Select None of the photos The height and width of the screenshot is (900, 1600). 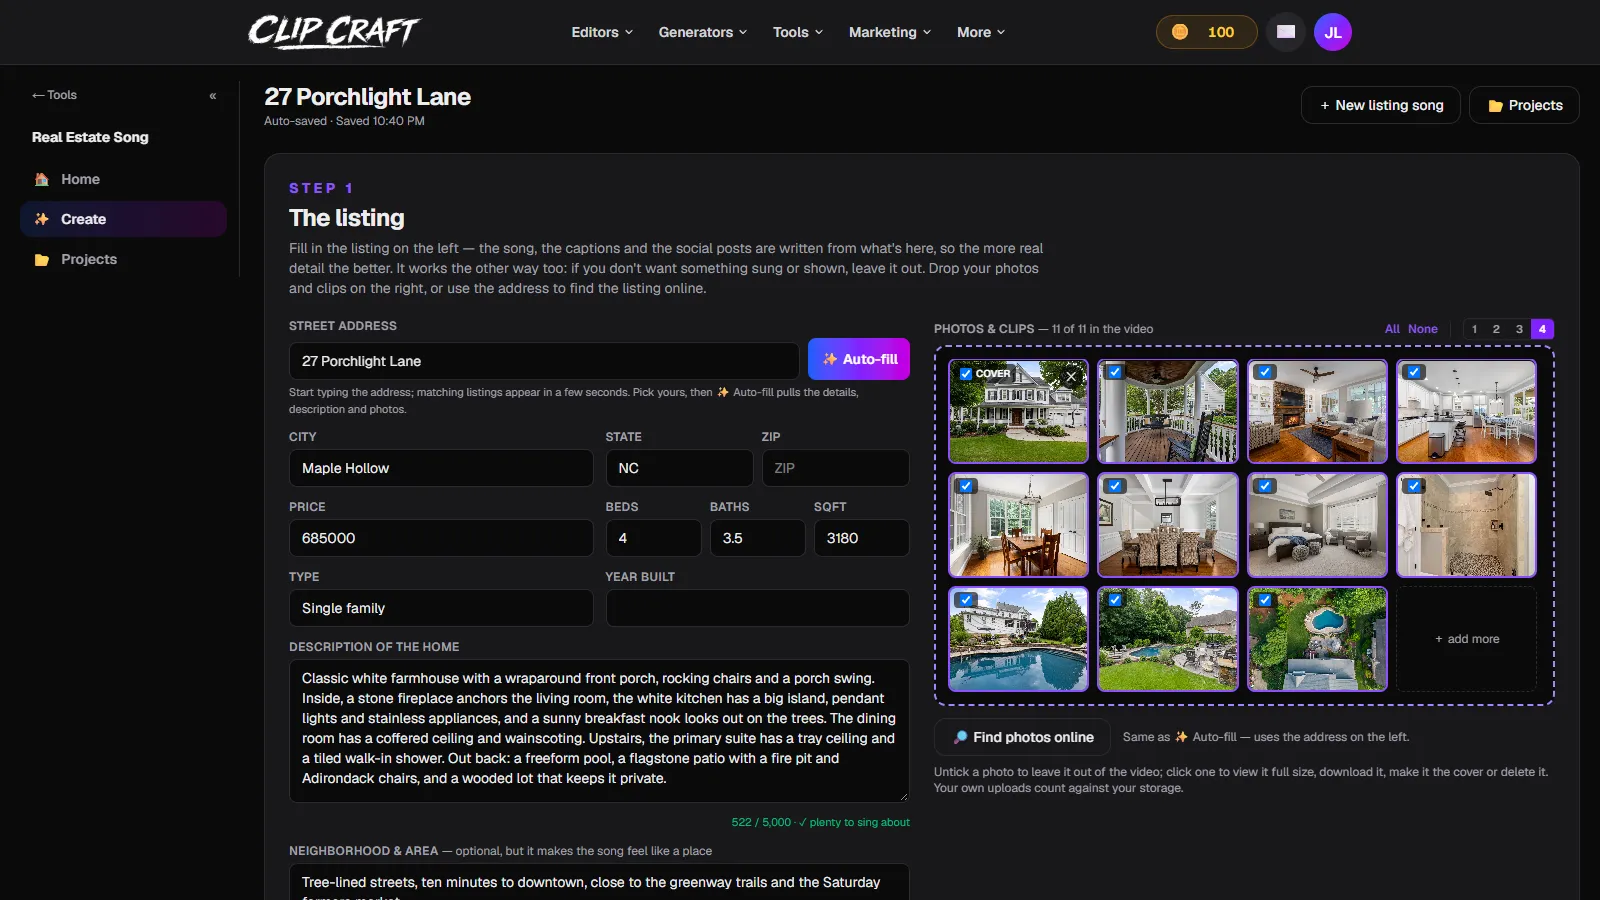click(x=1422, y=329)
